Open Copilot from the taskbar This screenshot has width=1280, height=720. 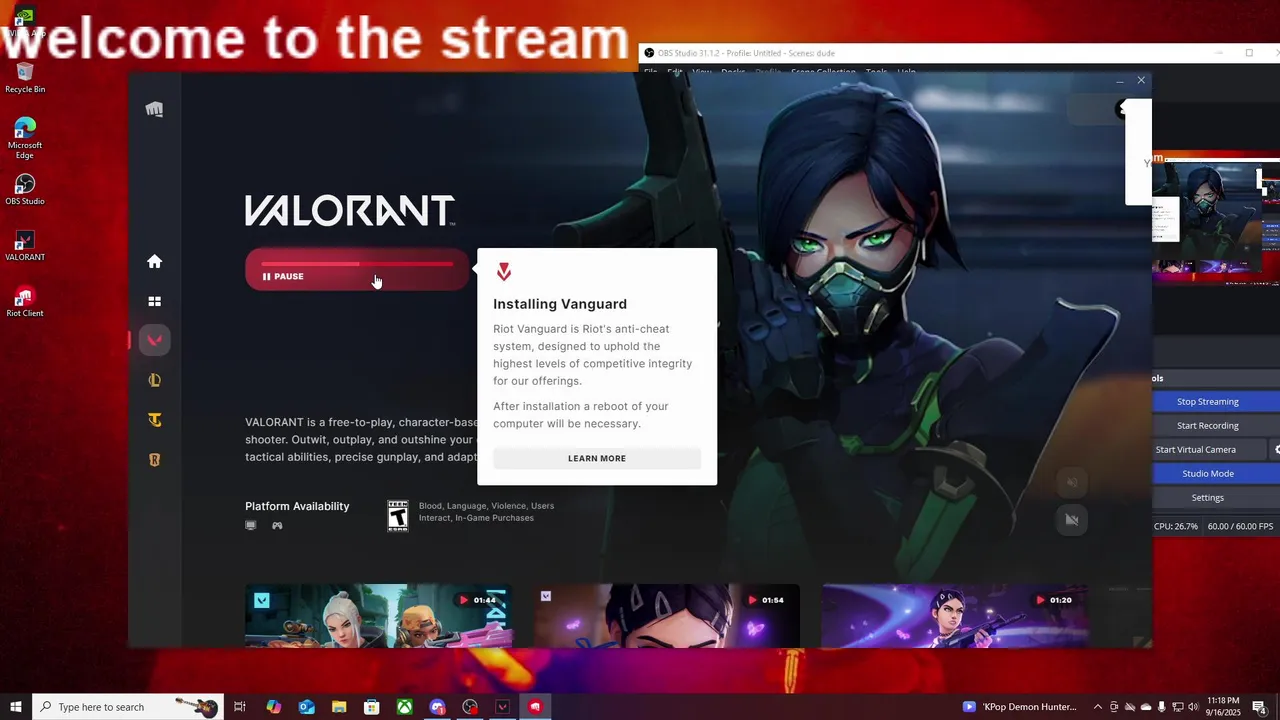(273, 707)
